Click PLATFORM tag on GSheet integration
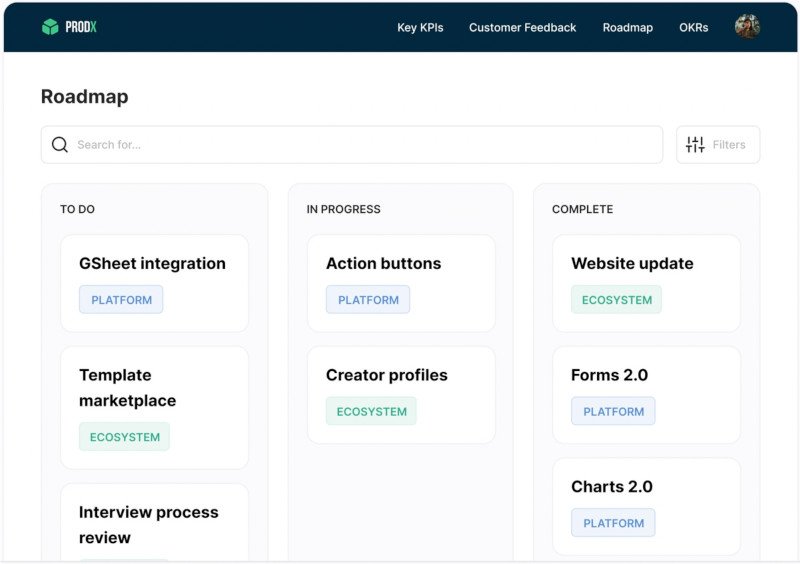This screenshot has width=800, height=564. [x=121, y=300]
